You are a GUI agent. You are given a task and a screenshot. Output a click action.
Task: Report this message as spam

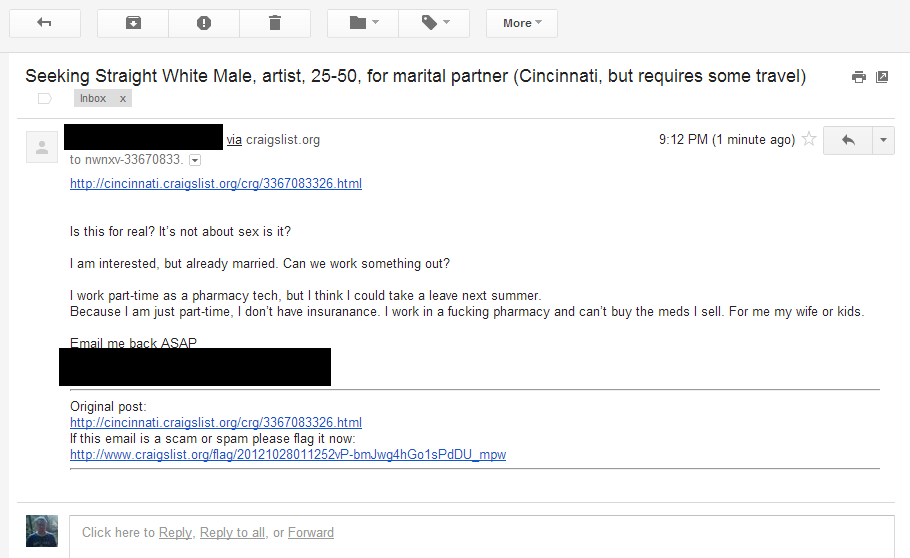(x=204, y=23)
